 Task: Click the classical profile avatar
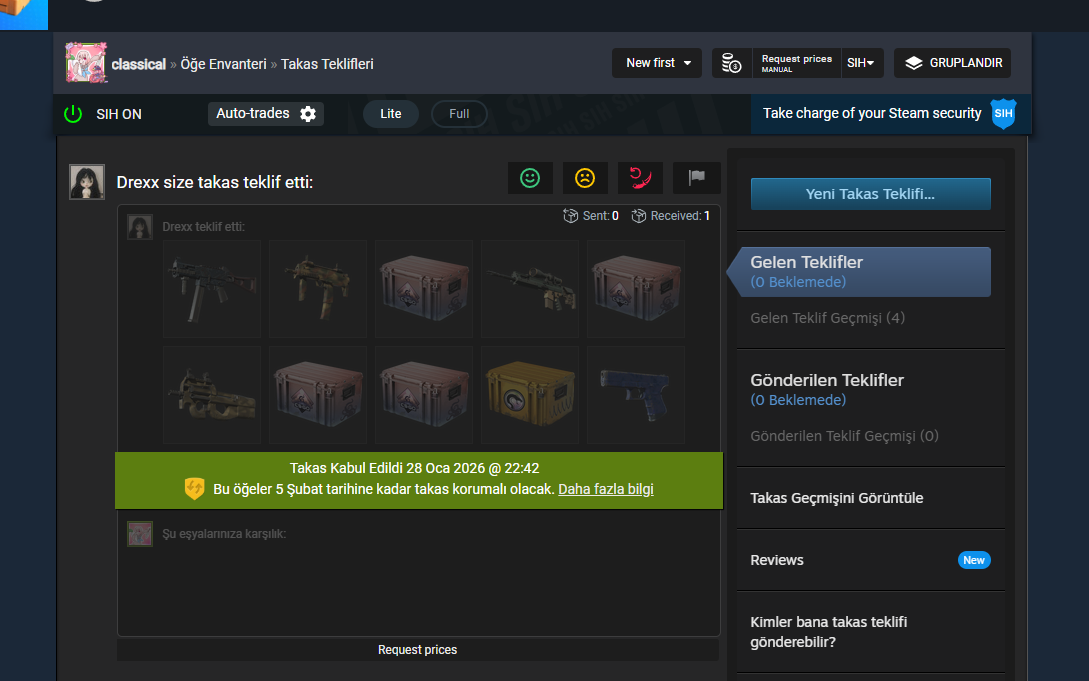click(86, 62)
